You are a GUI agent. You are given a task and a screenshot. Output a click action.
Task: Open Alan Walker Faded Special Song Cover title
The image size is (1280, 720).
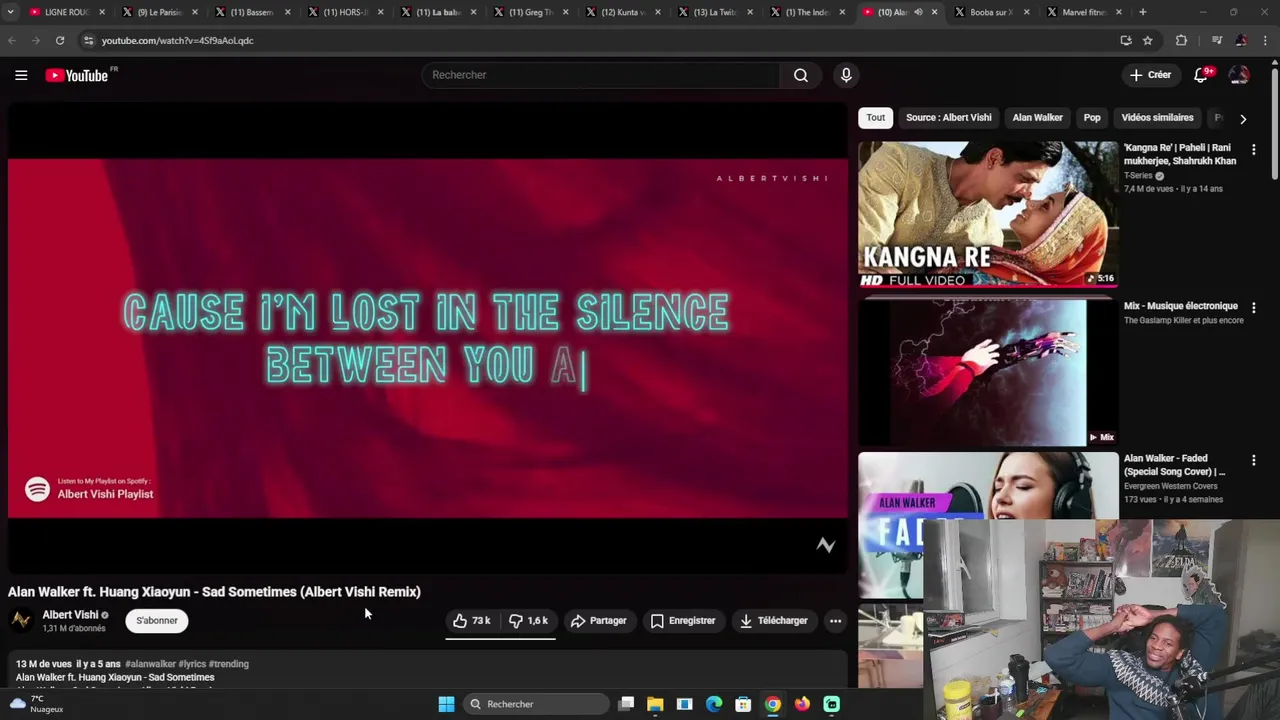(1175, 465)
